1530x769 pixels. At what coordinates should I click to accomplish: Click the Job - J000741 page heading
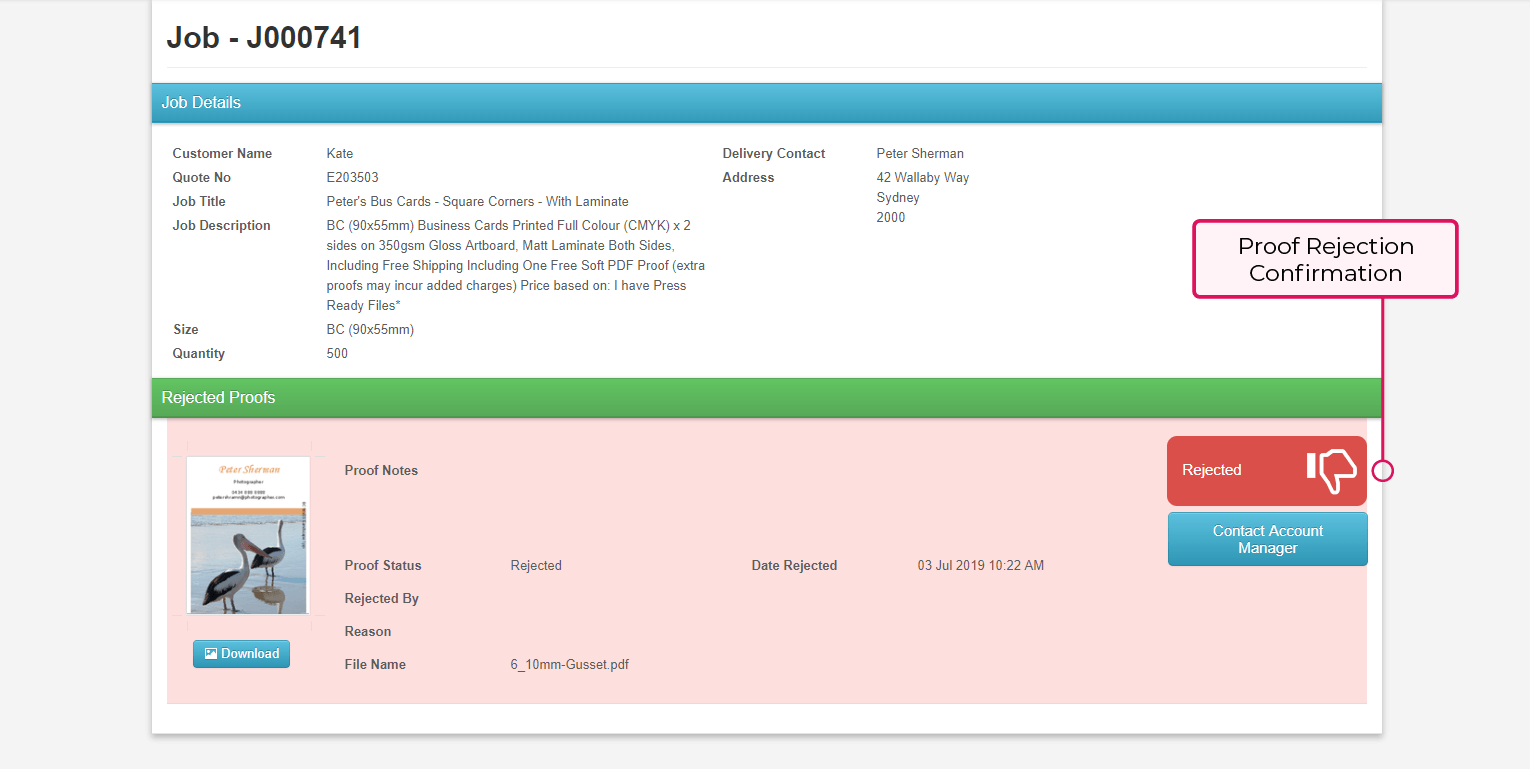[264, 38]
